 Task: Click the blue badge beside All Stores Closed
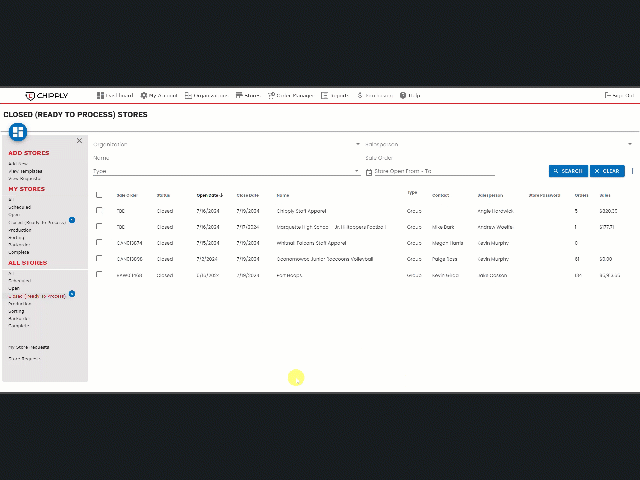(x=72, y=295)
